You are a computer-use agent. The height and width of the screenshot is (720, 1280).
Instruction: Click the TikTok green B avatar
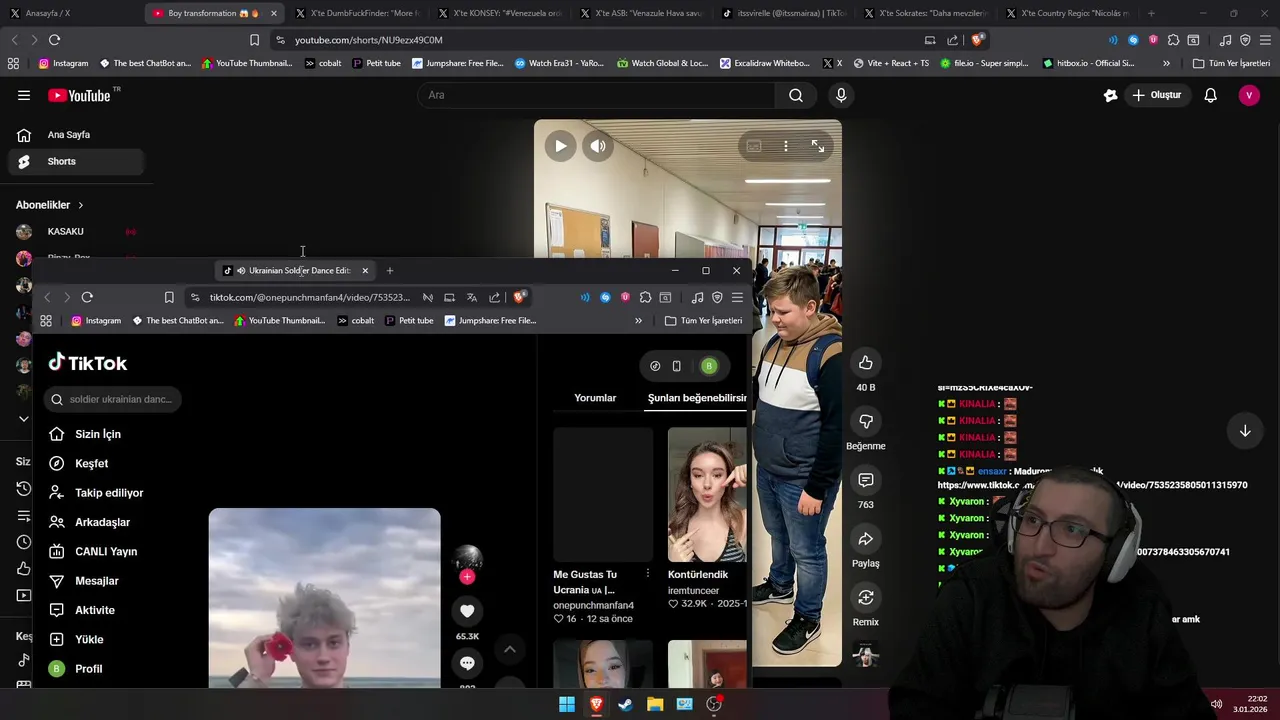(709, 366)
